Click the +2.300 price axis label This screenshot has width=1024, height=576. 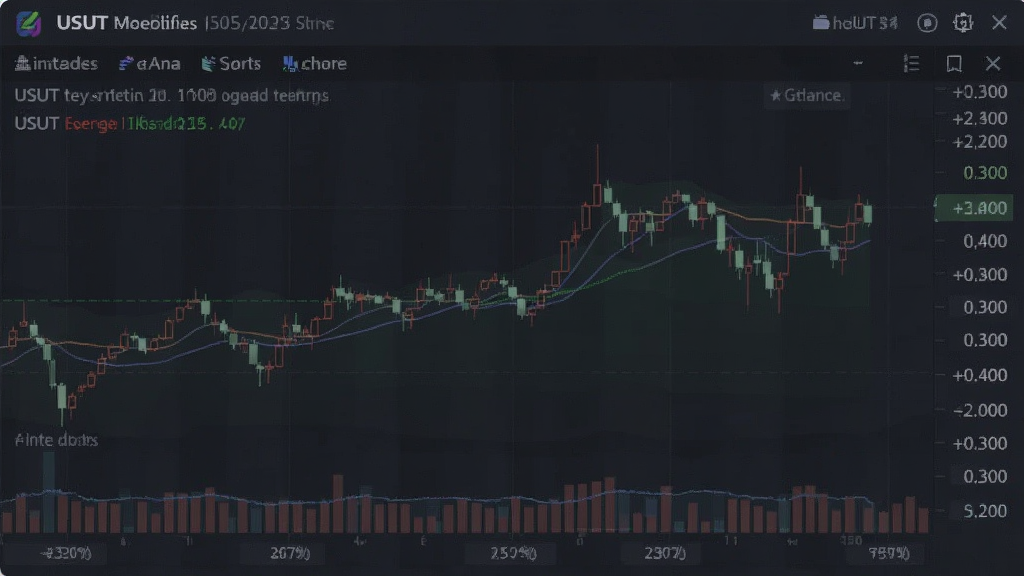[x=980, y=119]
